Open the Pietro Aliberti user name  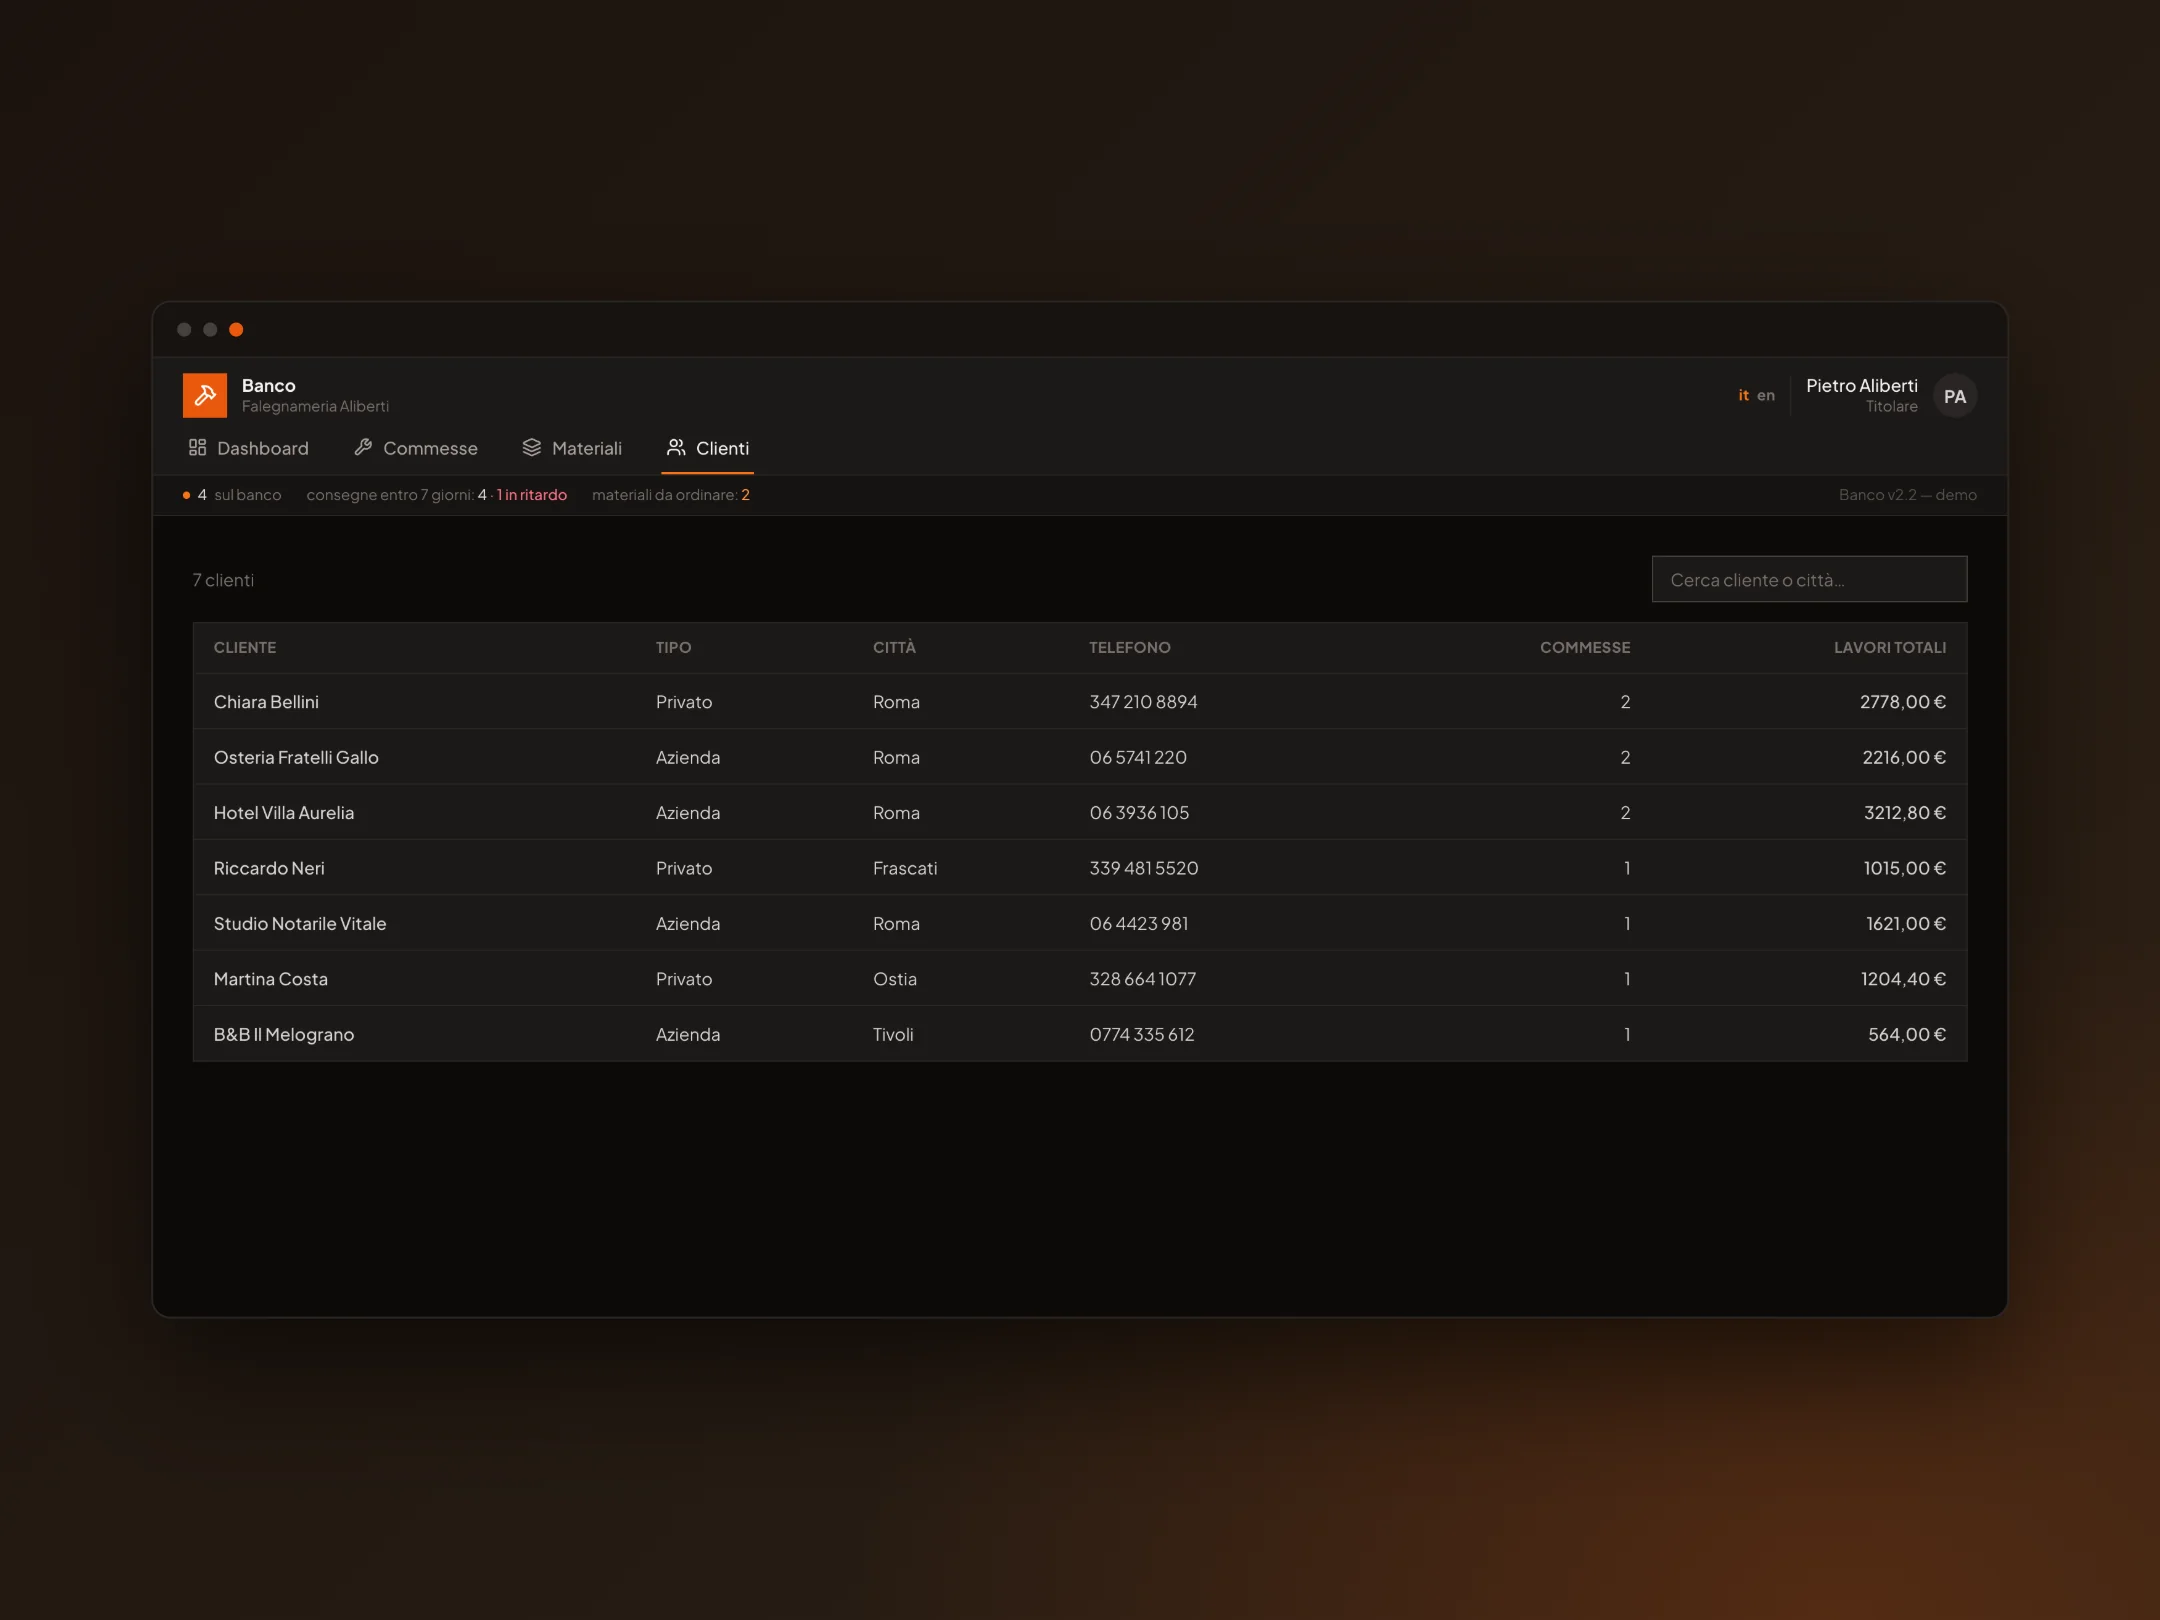(x=1861, y=386)
